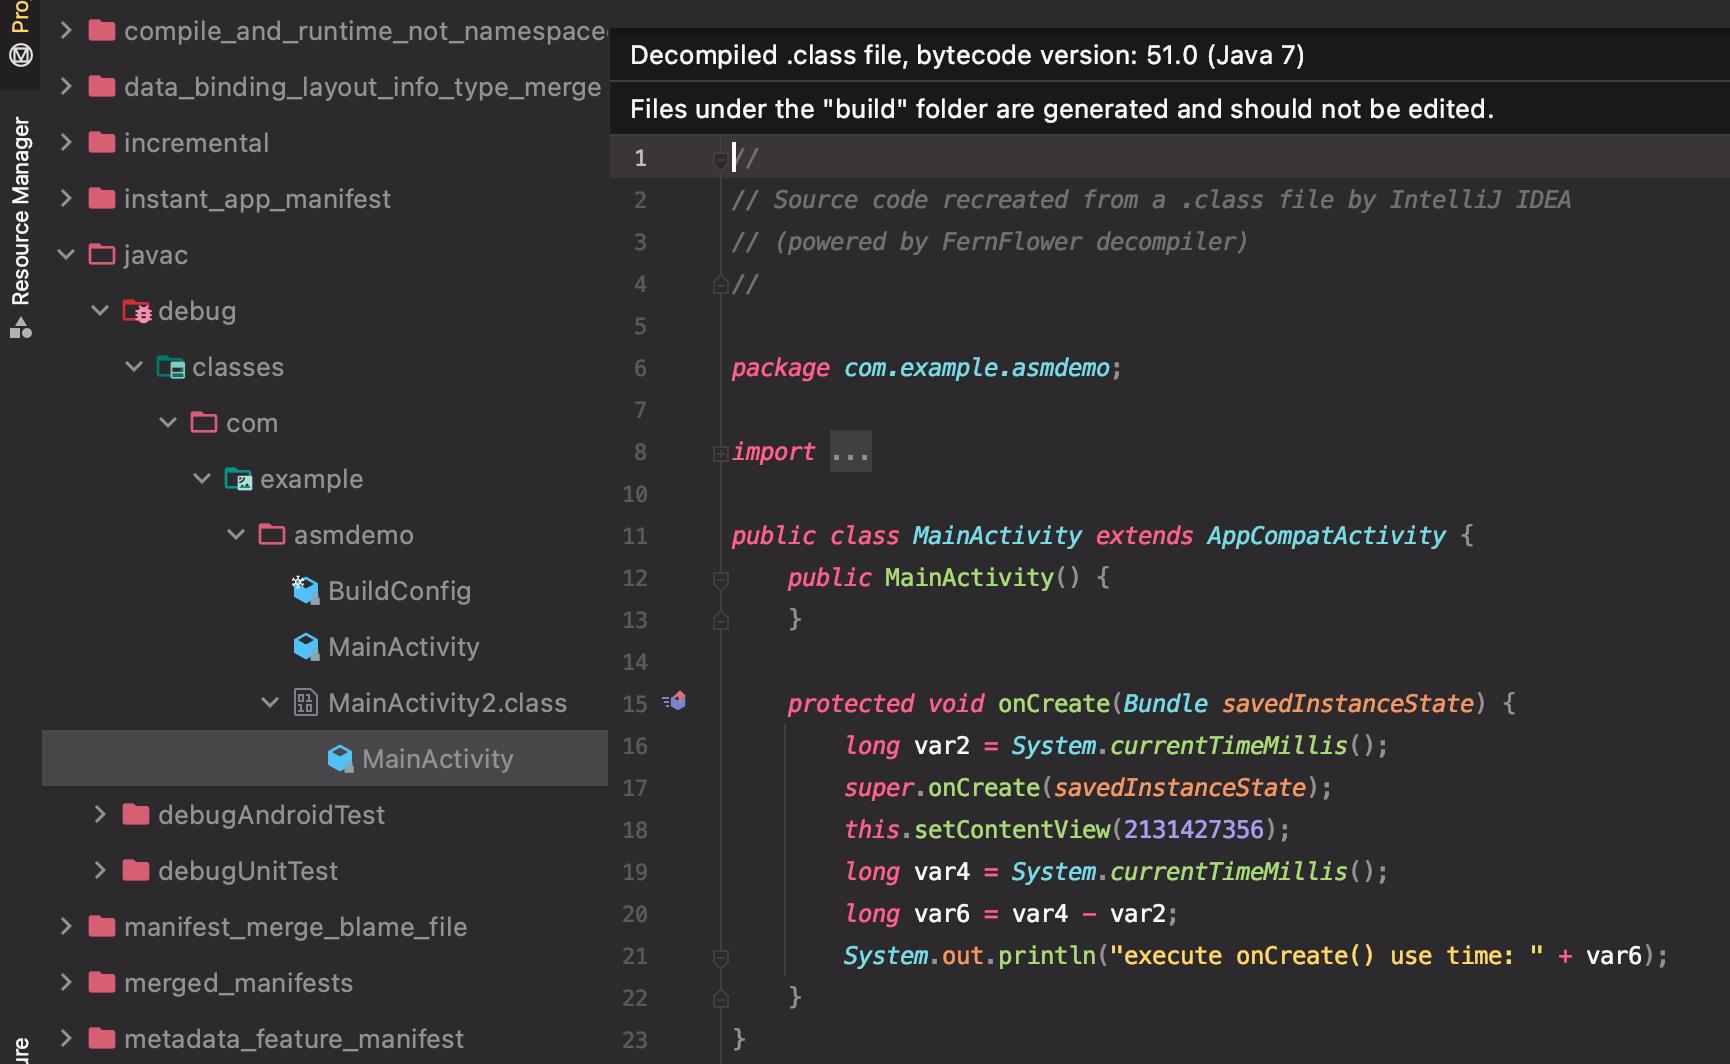Select the manifest_merge_blame_file folder row

(325, 927)
